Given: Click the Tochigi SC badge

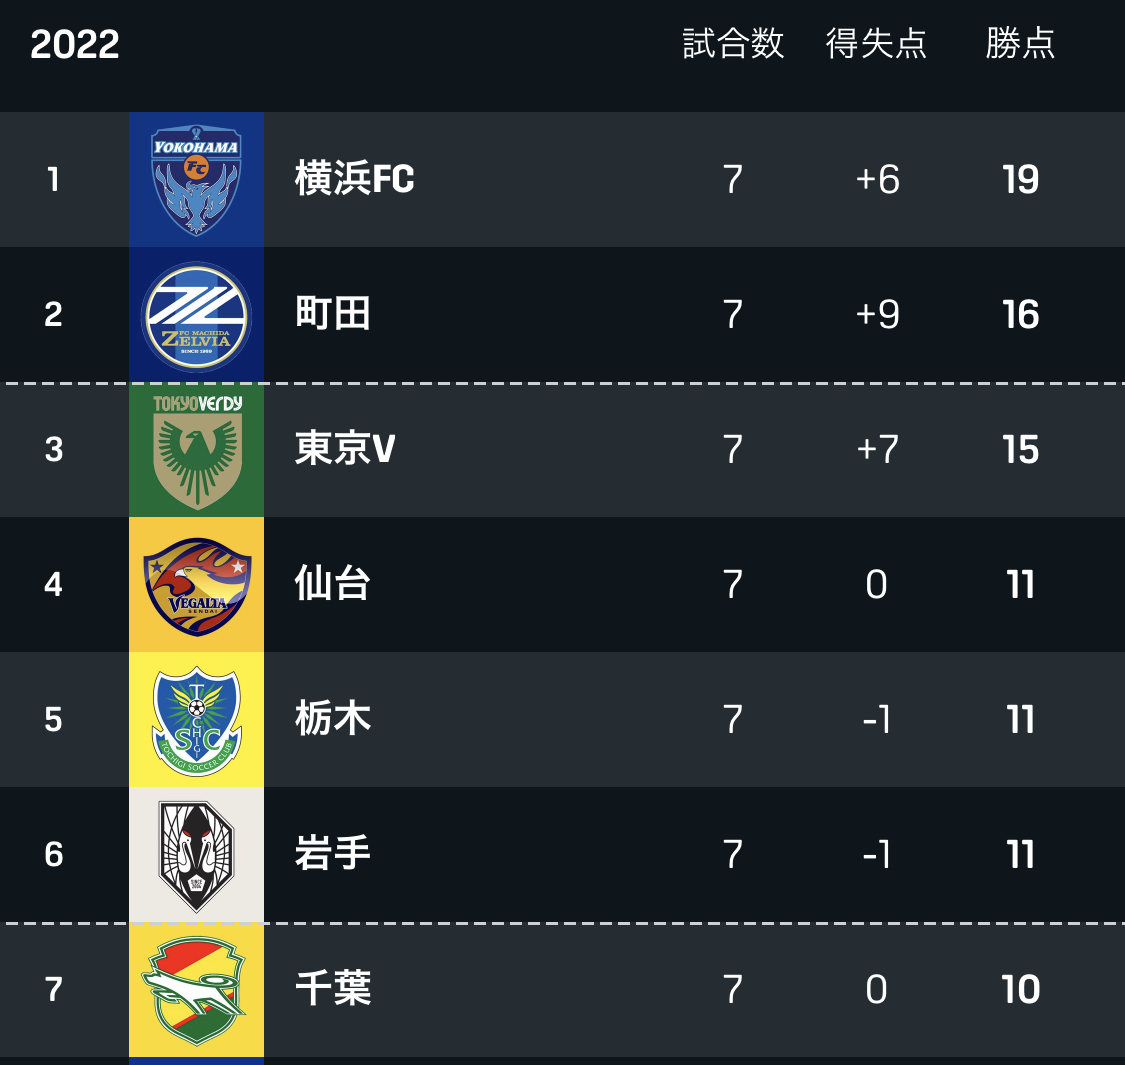Looking at the screenshot, I should (x=196, y=720).
